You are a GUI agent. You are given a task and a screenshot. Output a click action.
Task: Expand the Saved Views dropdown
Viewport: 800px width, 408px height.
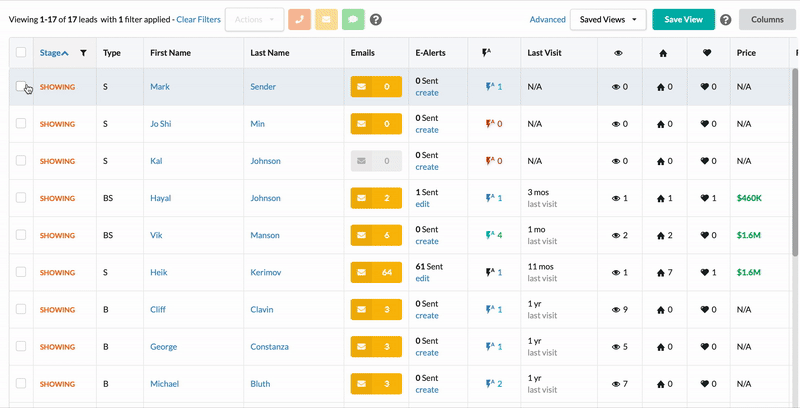tap(608, 19)
